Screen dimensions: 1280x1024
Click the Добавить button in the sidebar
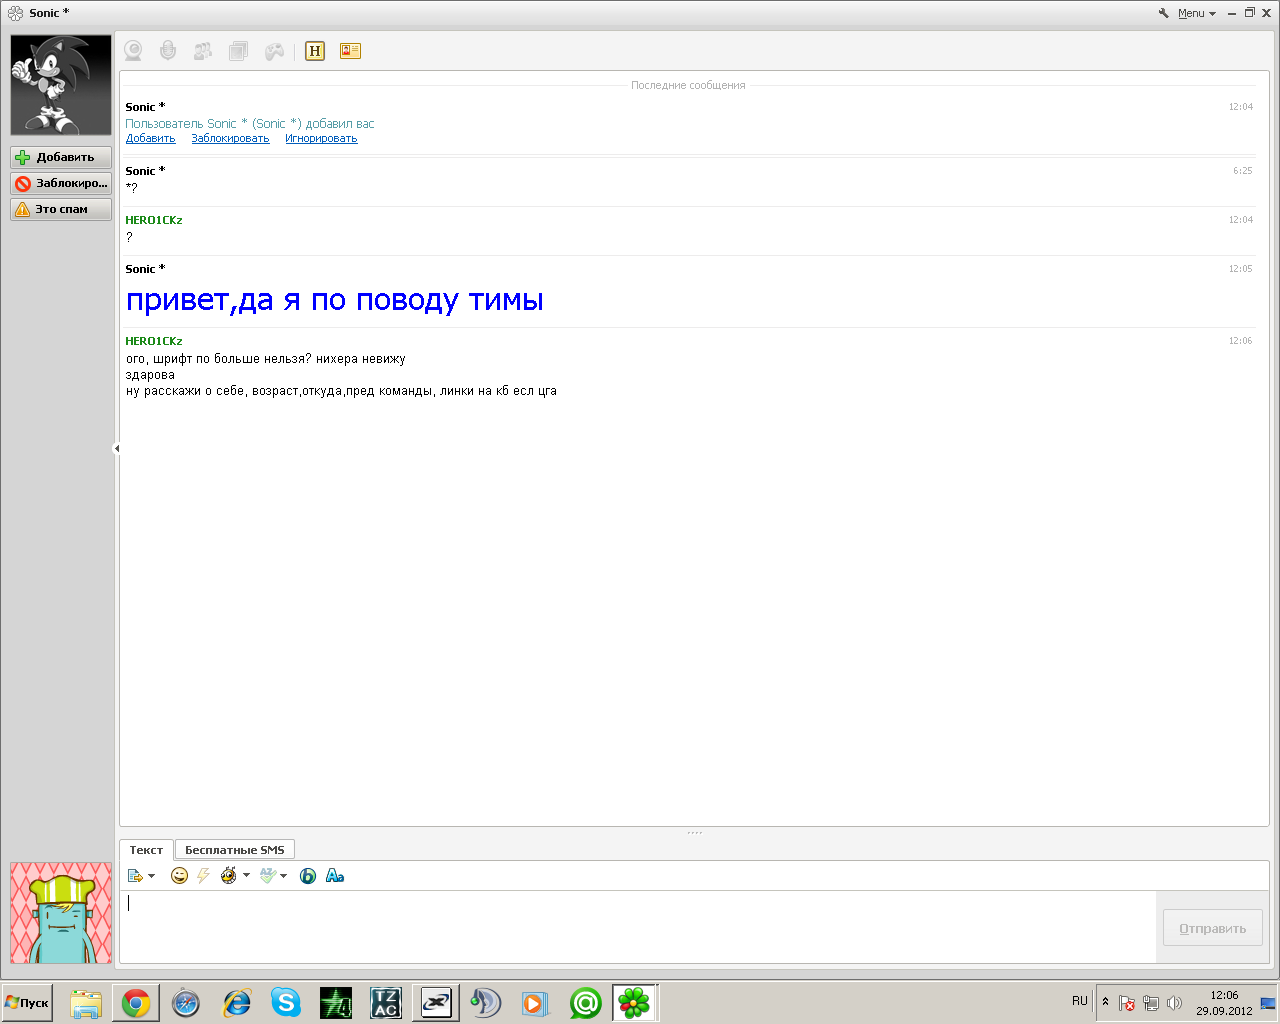61,157
